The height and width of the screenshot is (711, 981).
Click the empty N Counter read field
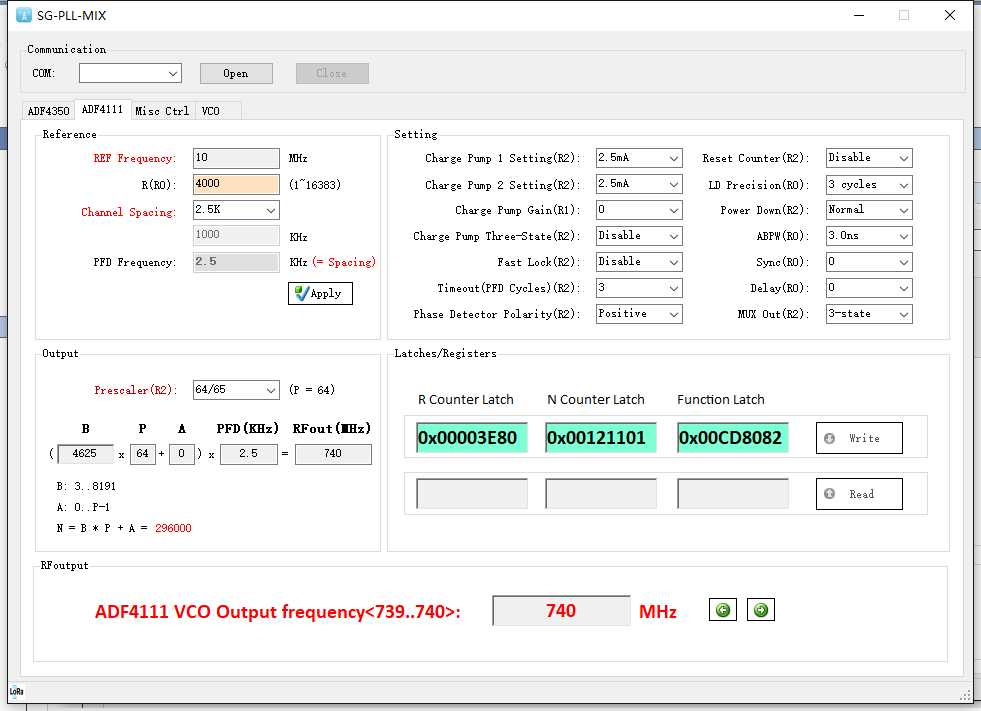pos(601,494)
